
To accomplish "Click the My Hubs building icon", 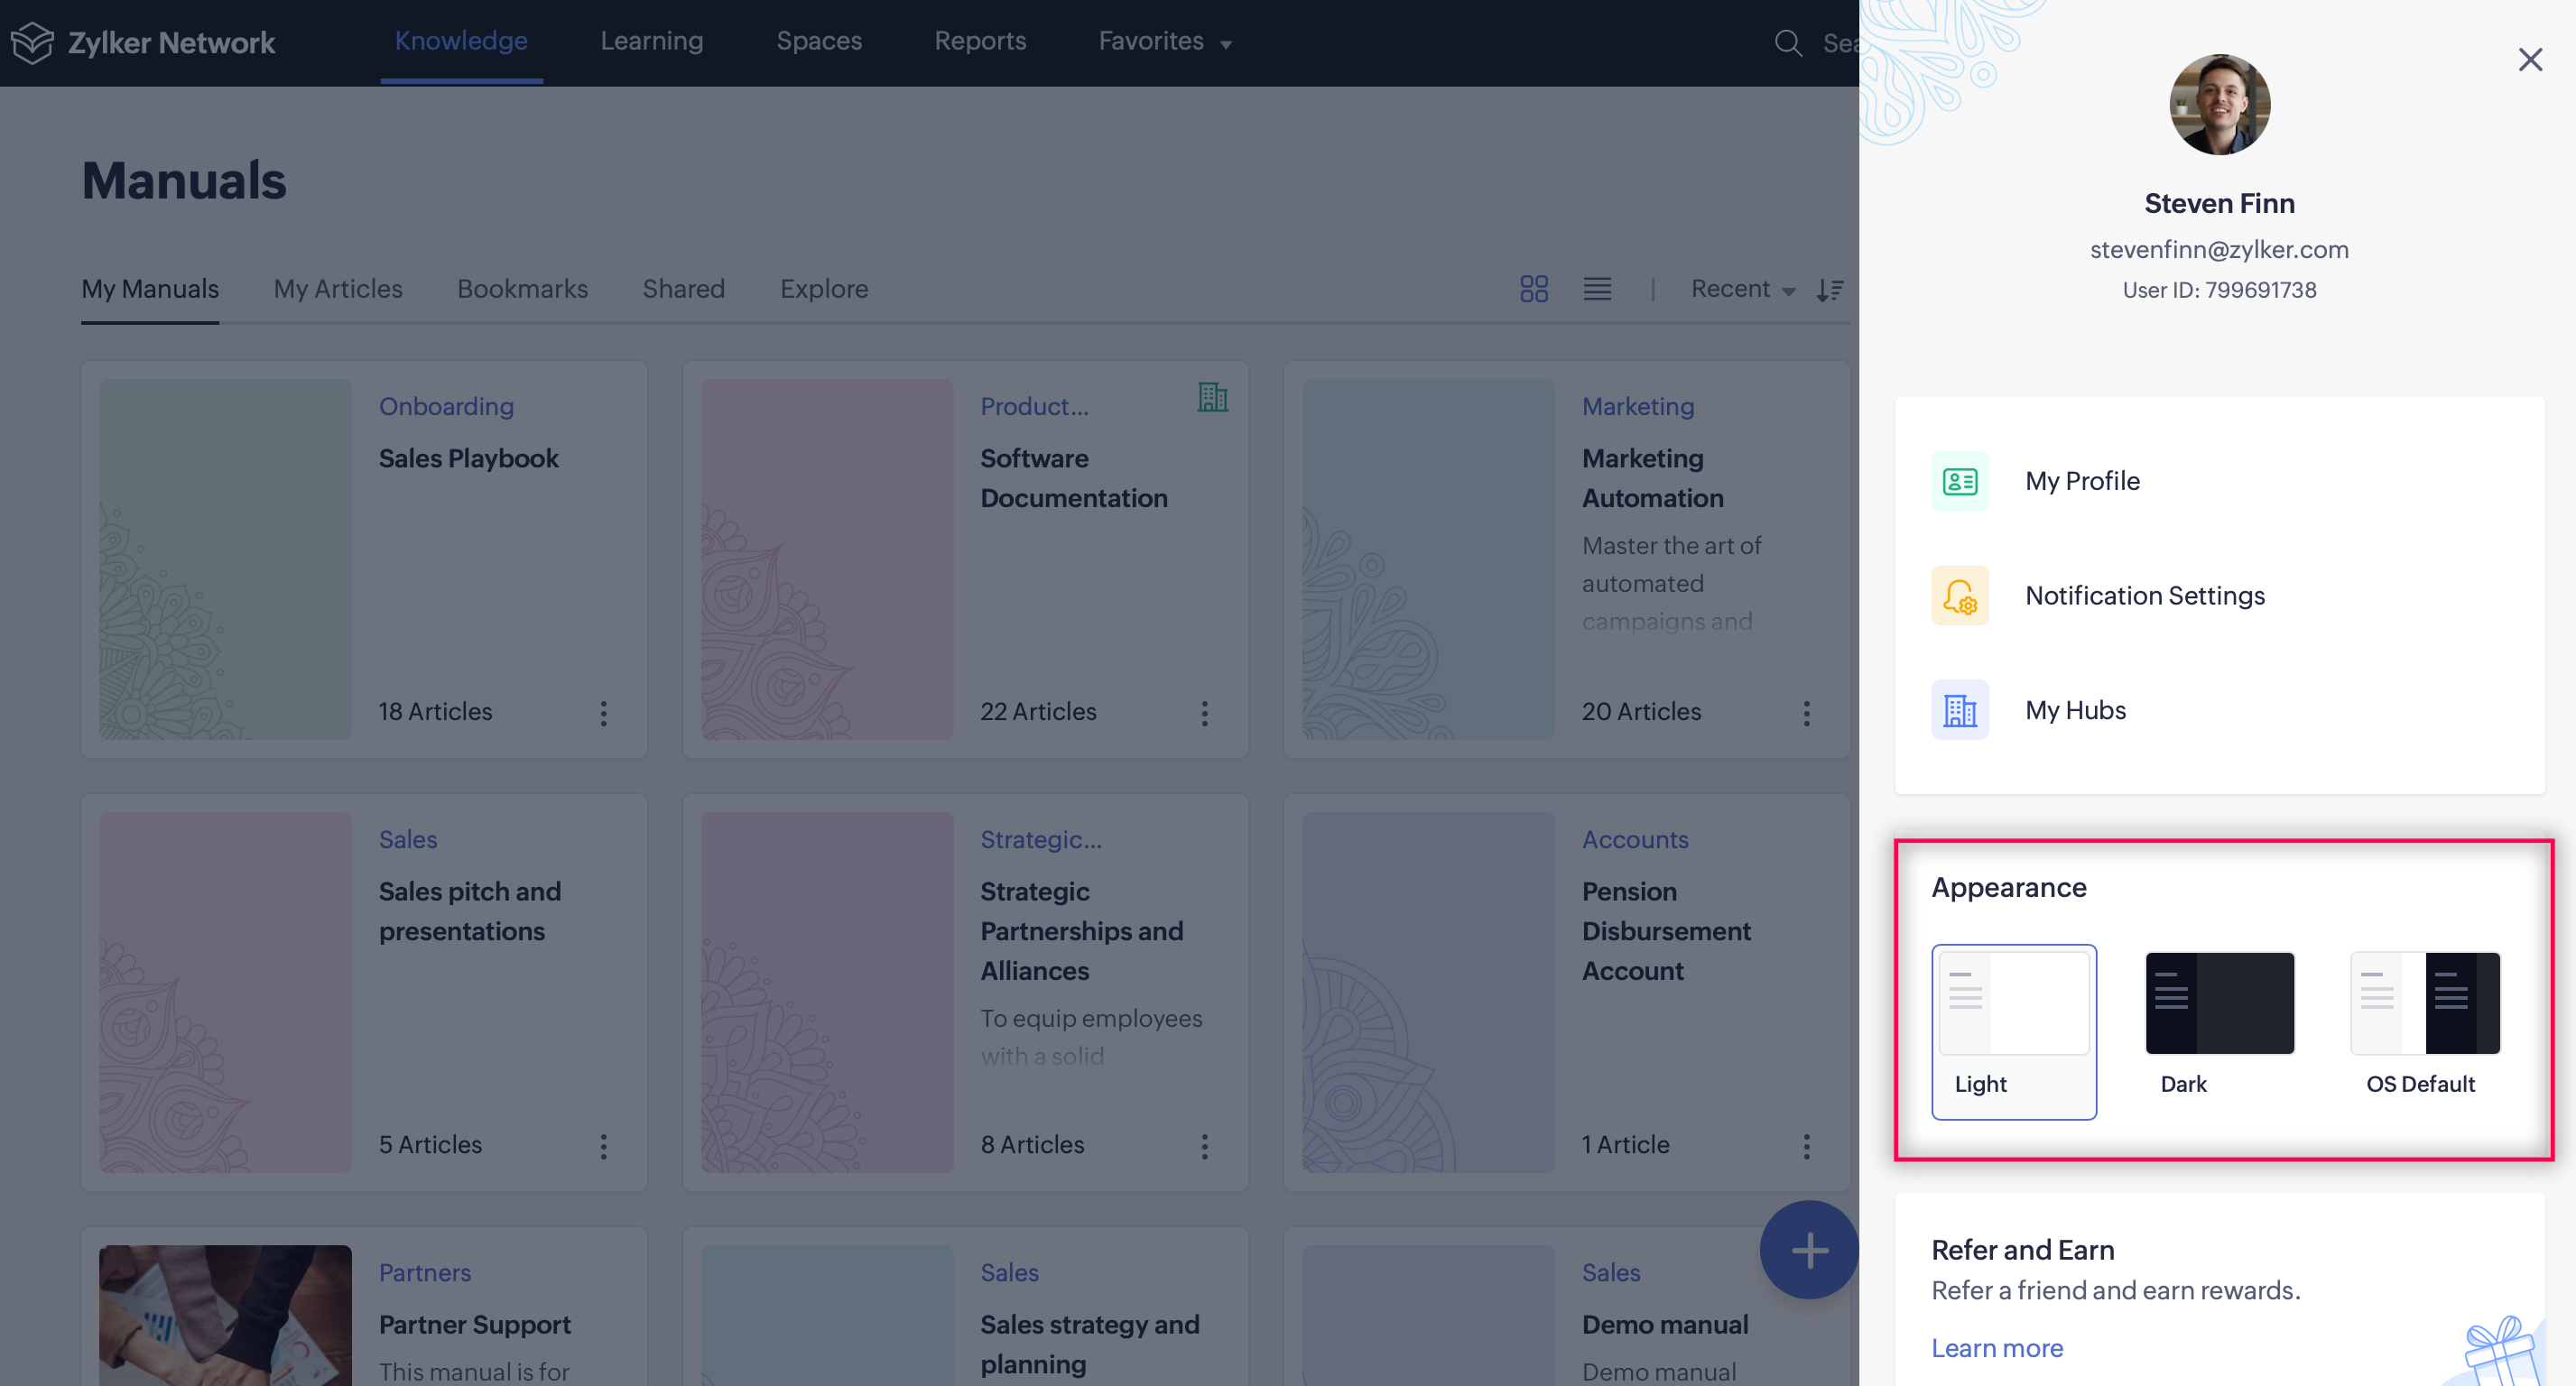I will (1959, 711).
